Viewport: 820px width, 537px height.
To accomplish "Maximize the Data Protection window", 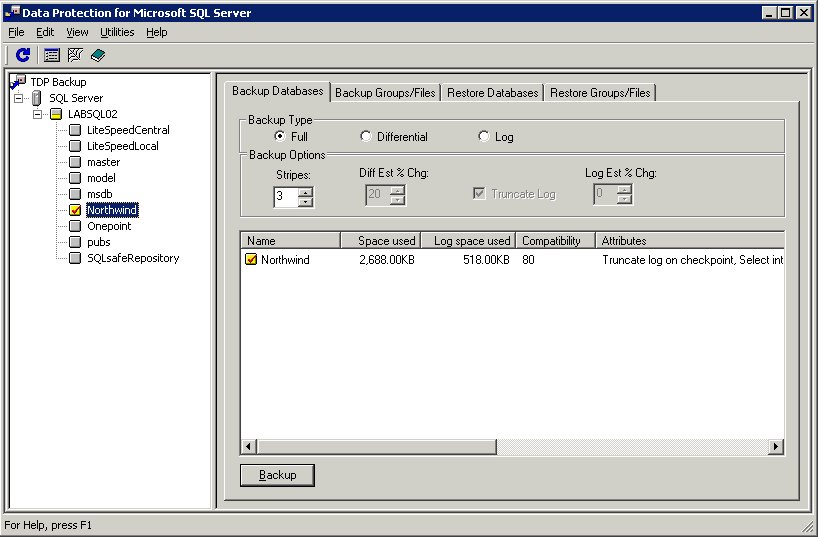I will [x=785, y=13].
